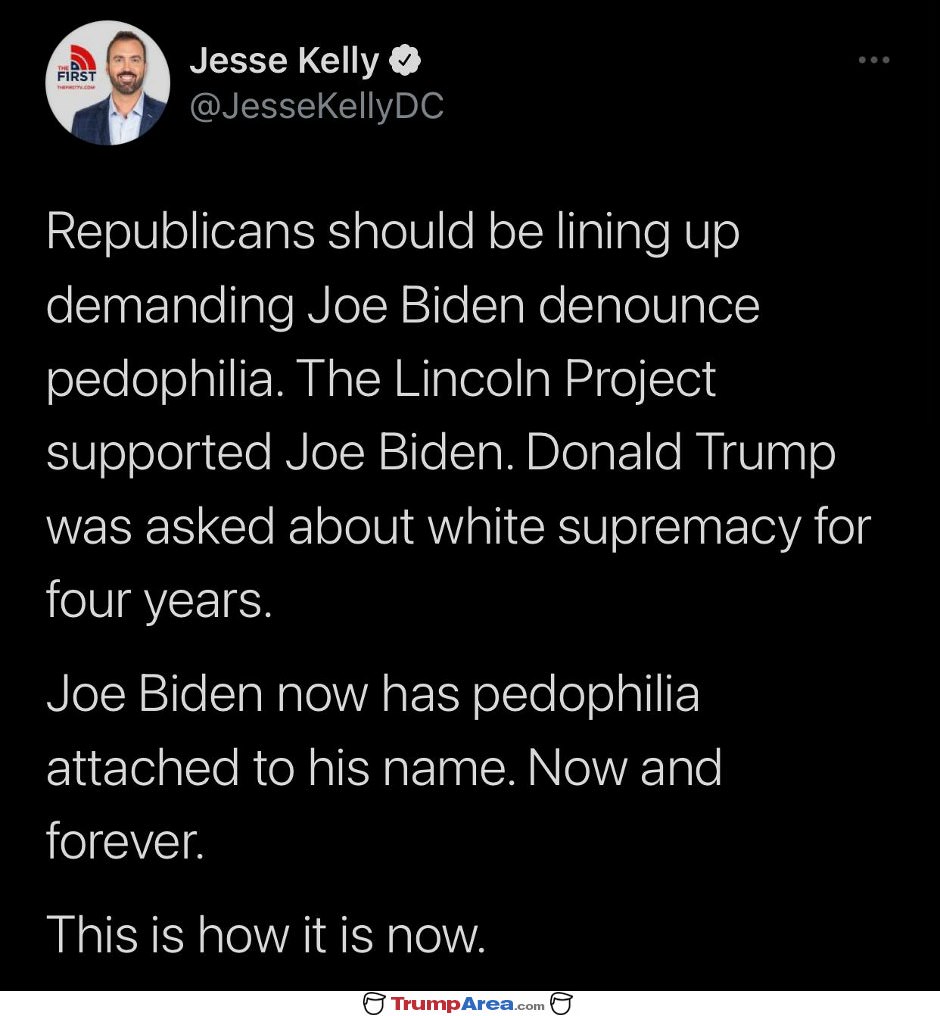The width and height of the screenshot is (940, 1016).
Task: Click the "four years." line
Action: [x=159, y=600]
